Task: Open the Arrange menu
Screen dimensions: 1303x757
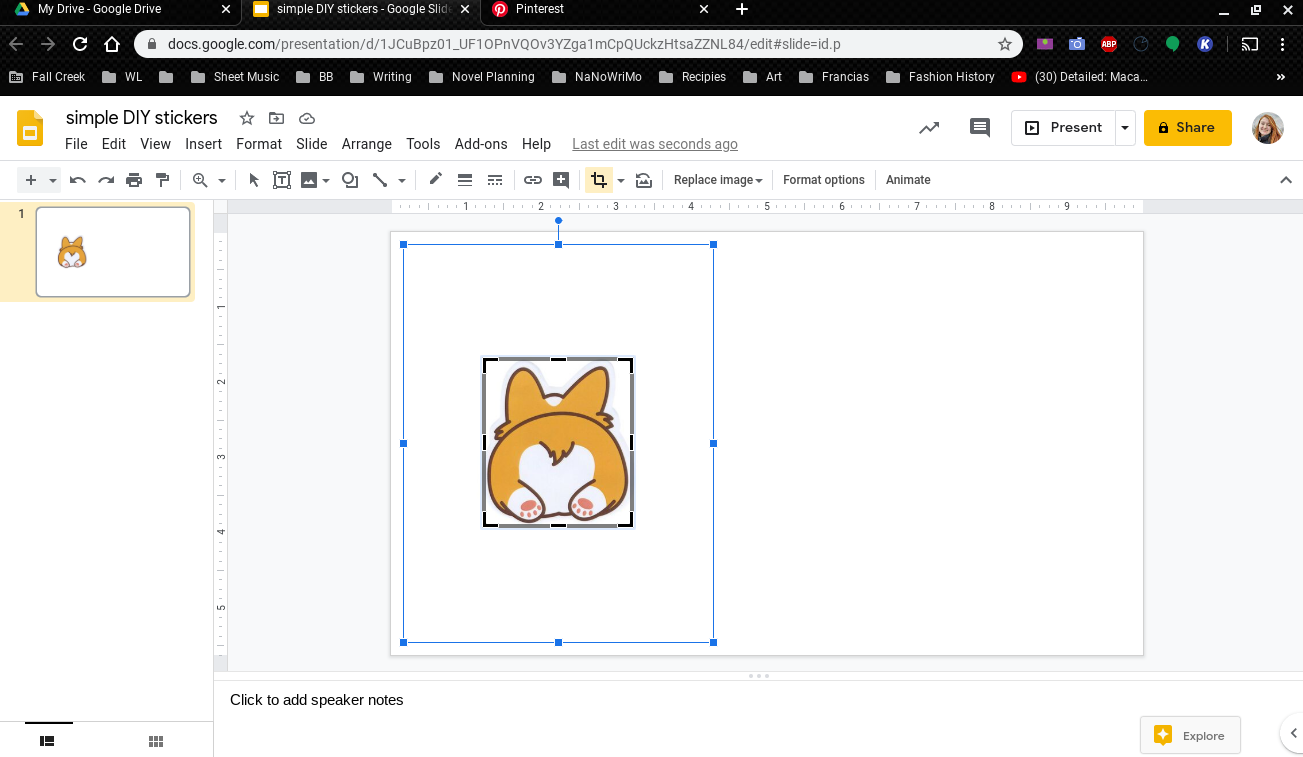Action: pos(366,144)
